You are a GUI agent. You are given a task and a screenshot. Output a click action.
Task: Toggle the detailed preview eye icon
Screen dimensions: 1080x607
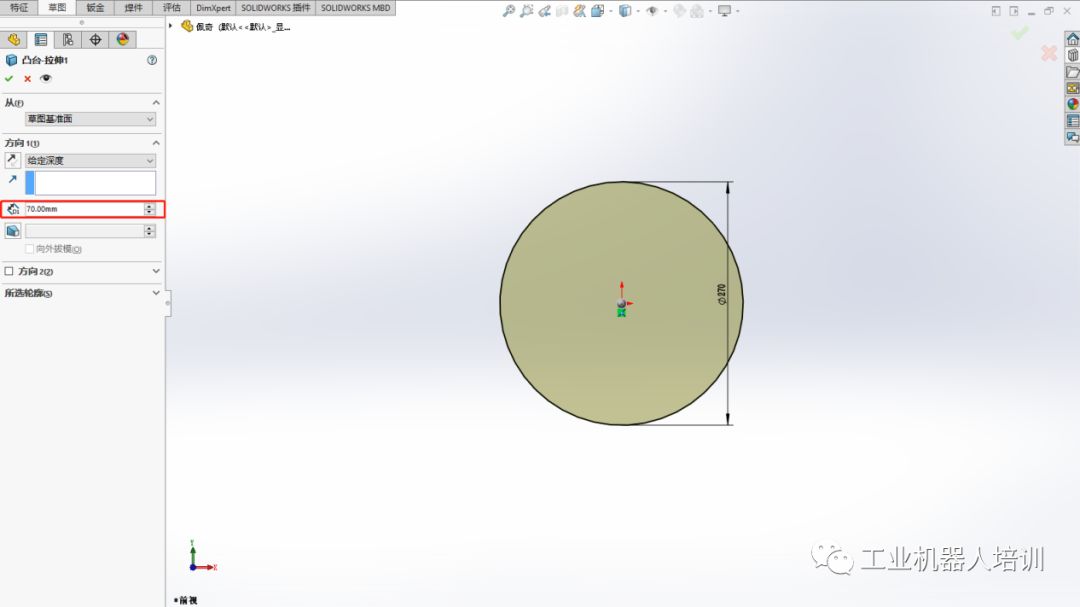click(45, 78)
